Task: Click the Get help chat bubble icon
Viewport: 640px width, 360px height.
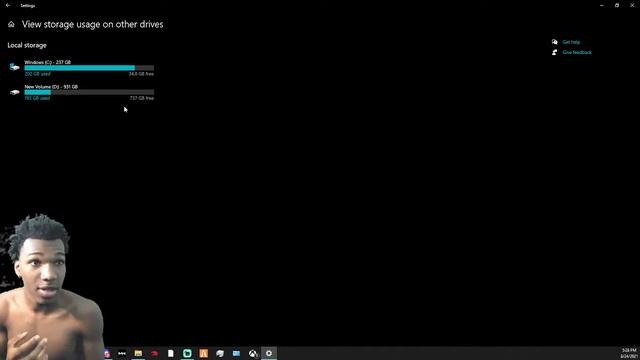Action: click(554, 42)
